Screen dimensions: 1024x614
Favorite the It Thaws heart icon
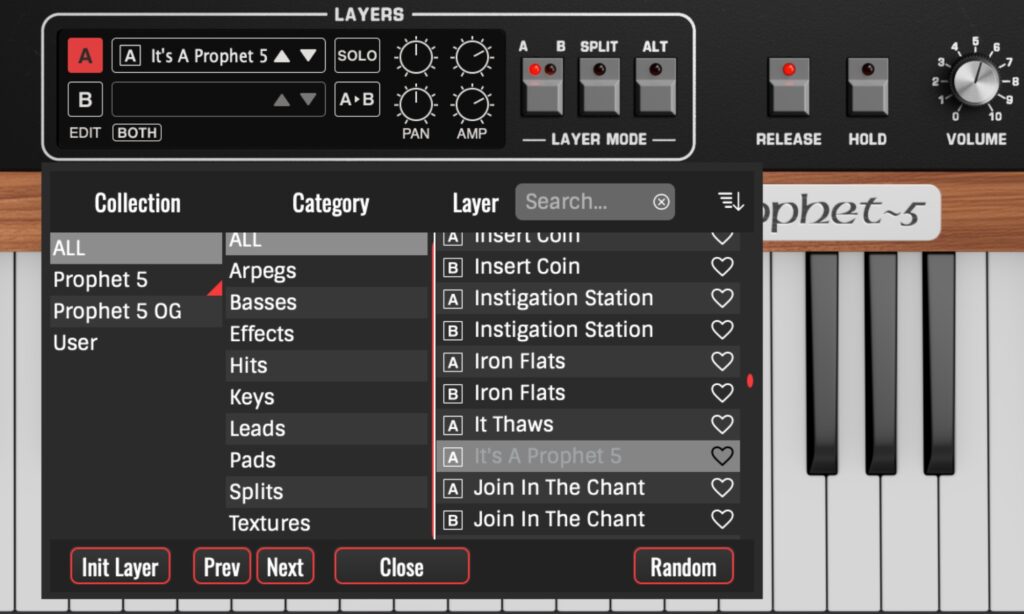tap(722, 425)
